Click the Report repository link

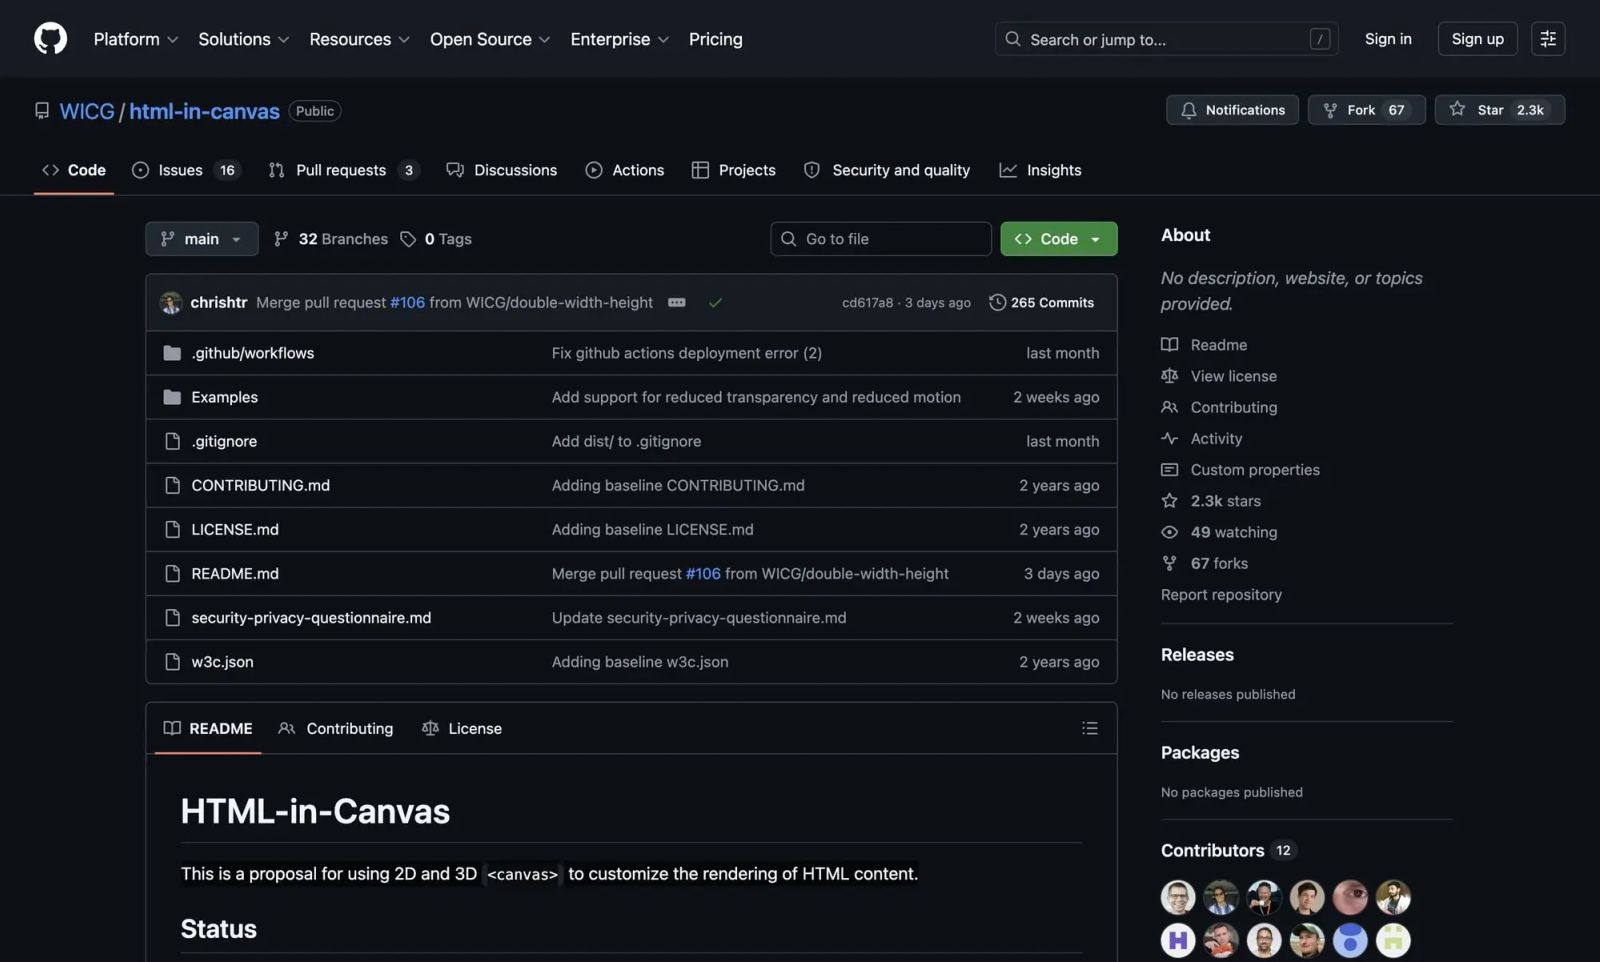pos(1221,594)
